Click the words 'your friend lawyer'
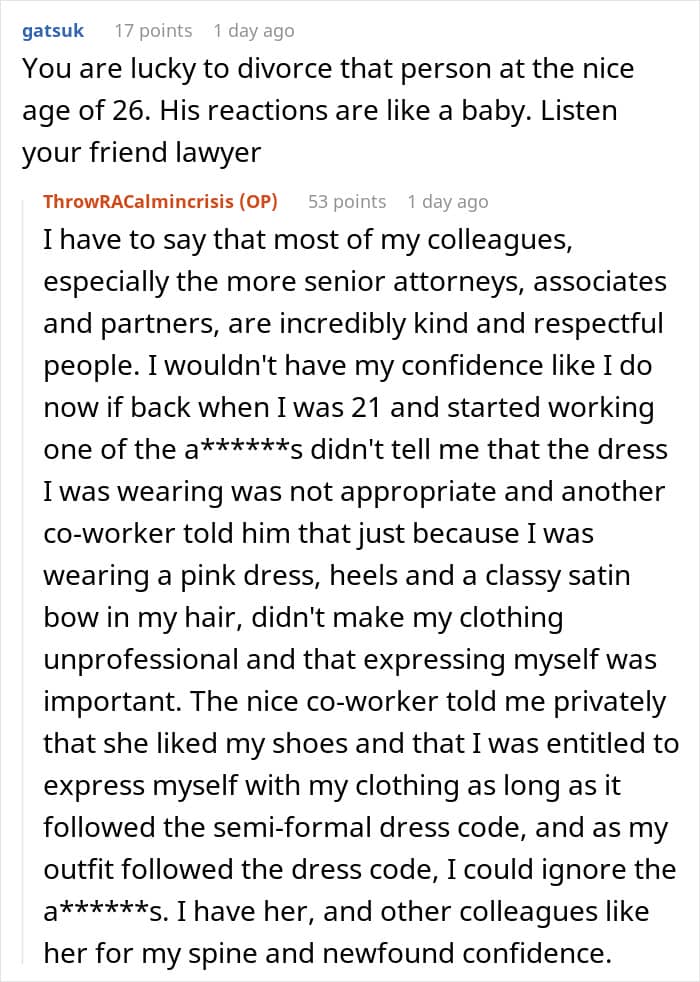This screenshot has height=982, width=700. pyautogui.click(x=142, y=153)
